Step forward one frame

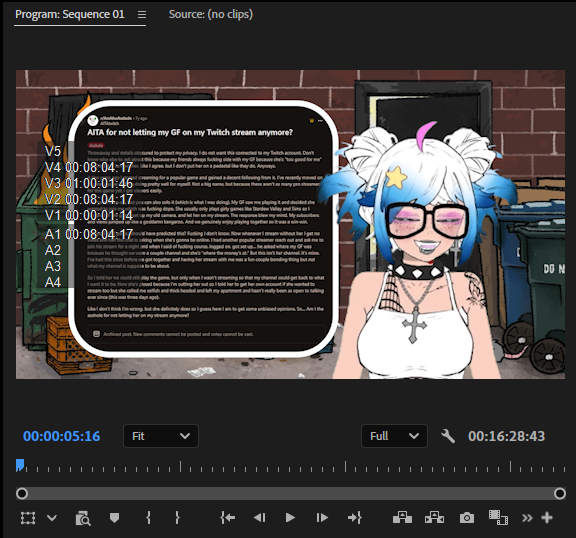[x=322, y=518]
